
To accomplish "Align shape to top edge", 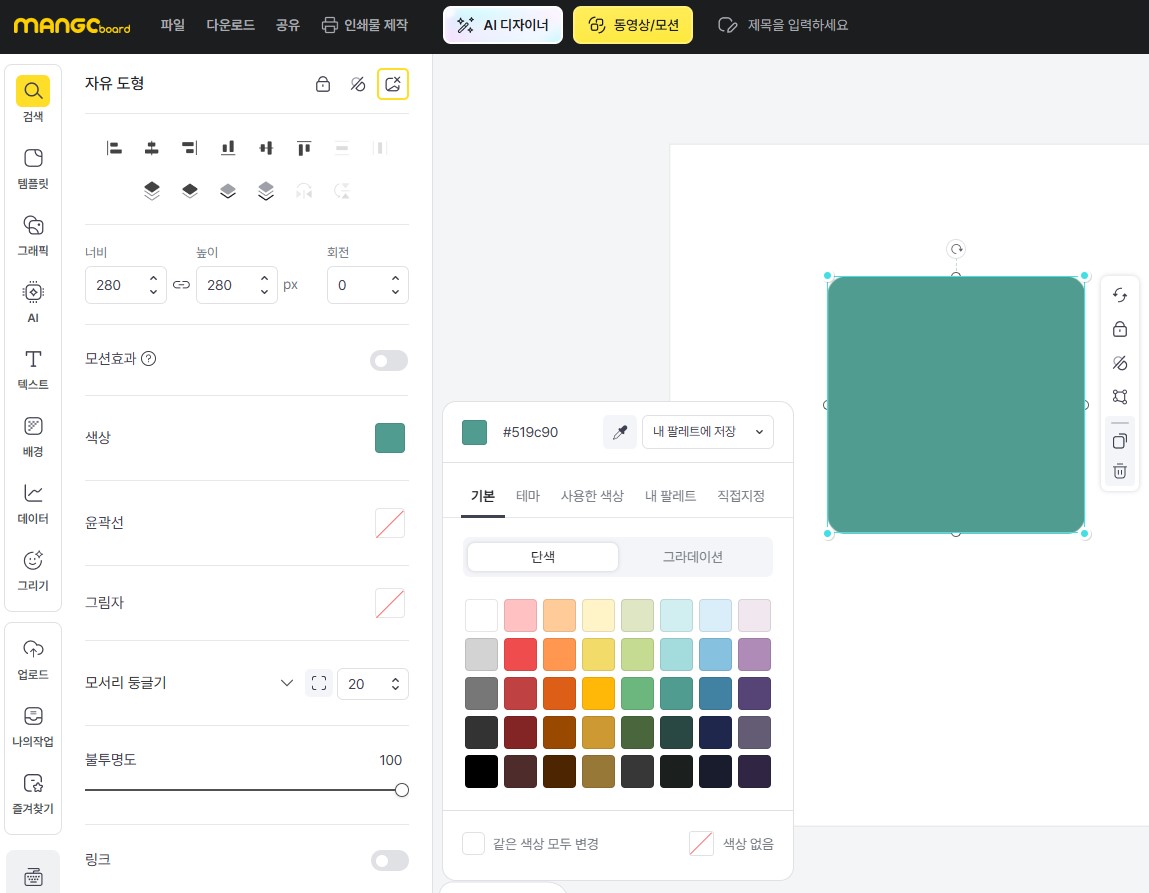I will (304, 148).
